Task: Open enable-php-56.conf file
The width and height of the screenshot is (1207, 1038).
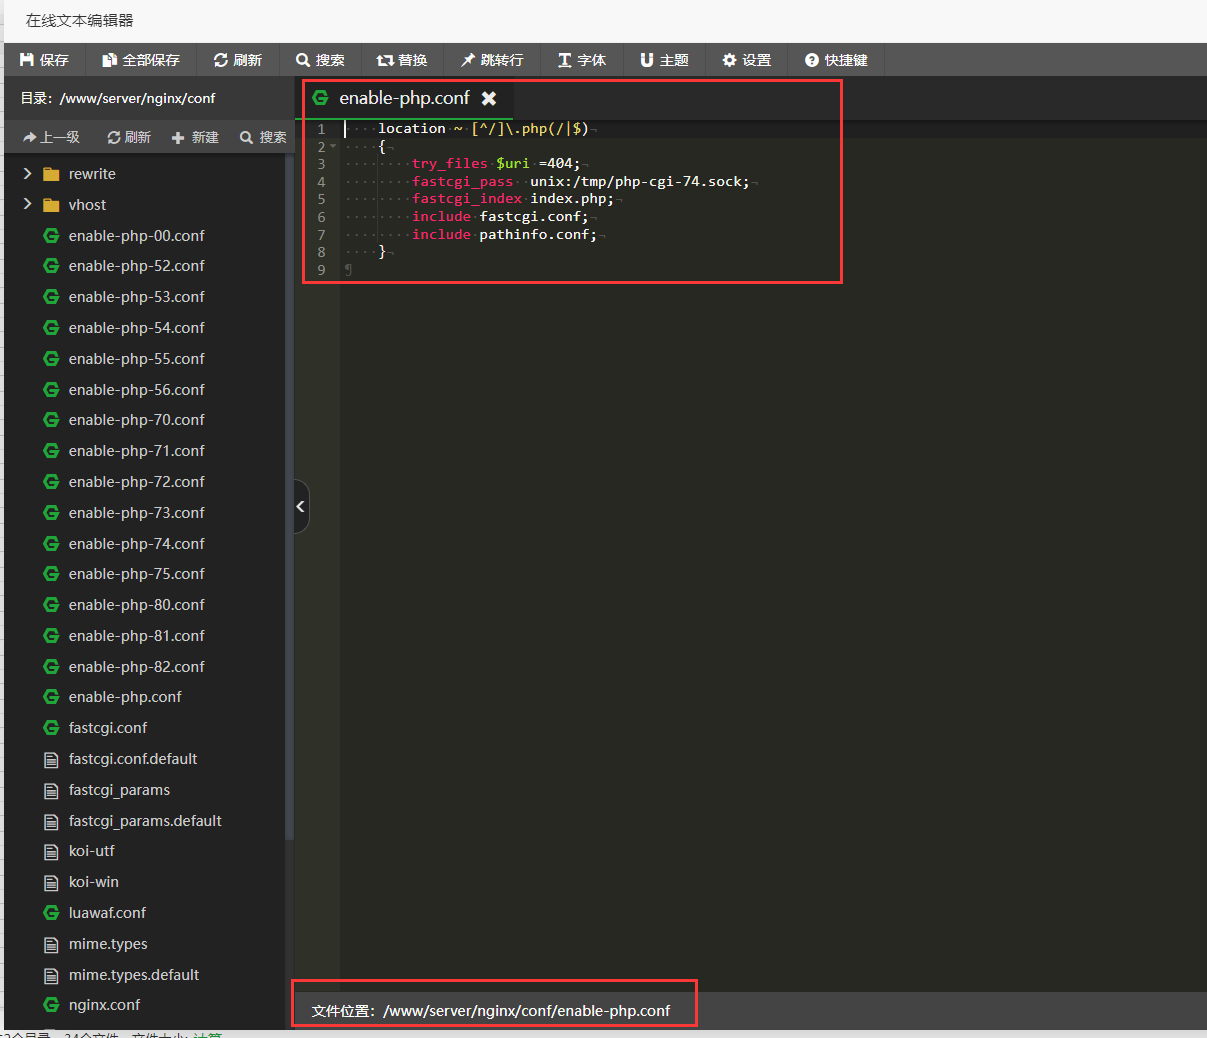Action: click(x=137, y=390)
